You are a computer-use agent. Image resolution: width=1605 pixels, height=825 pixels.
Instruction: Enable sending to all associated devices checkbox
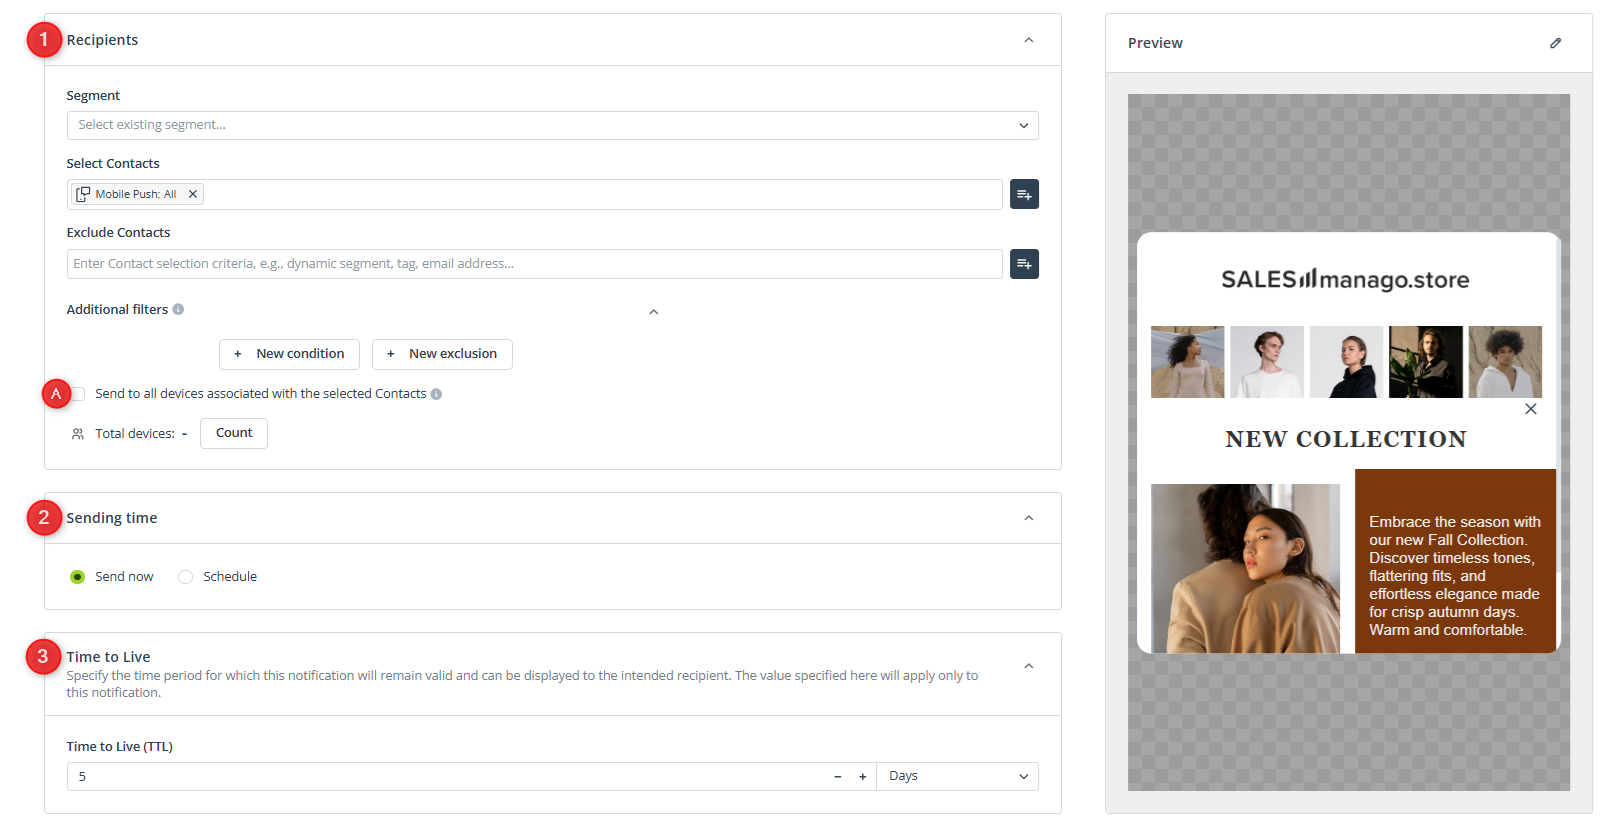click(78, 394)
